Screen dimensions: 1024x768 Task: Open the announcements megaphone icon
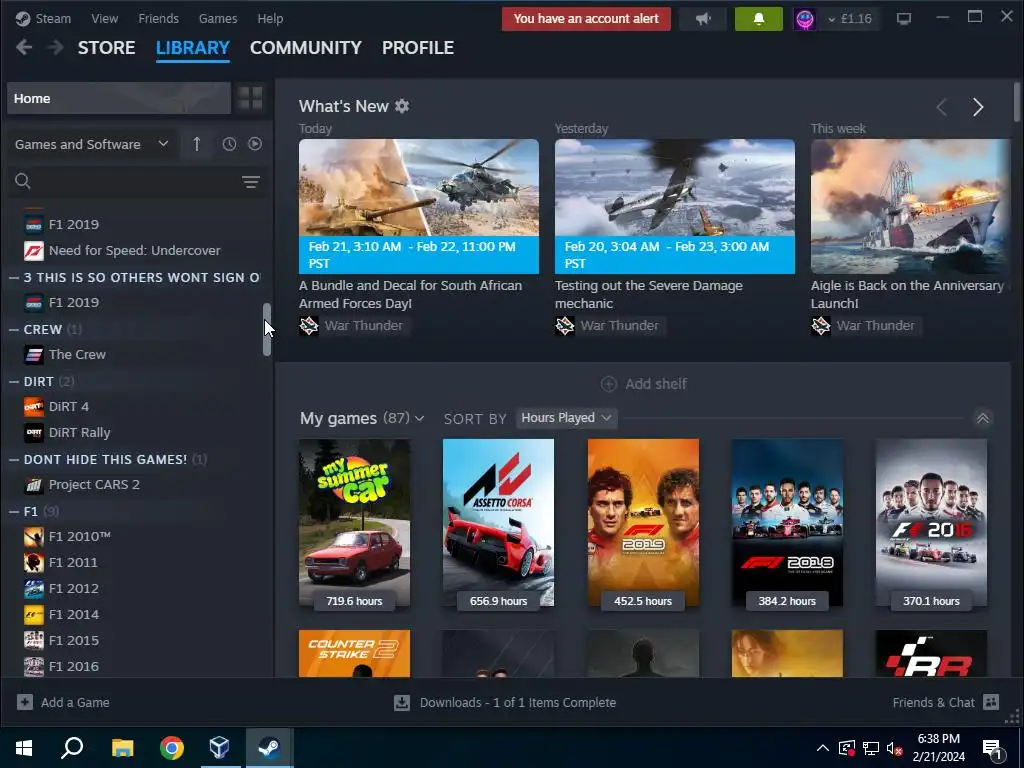[x=703, y=19]
